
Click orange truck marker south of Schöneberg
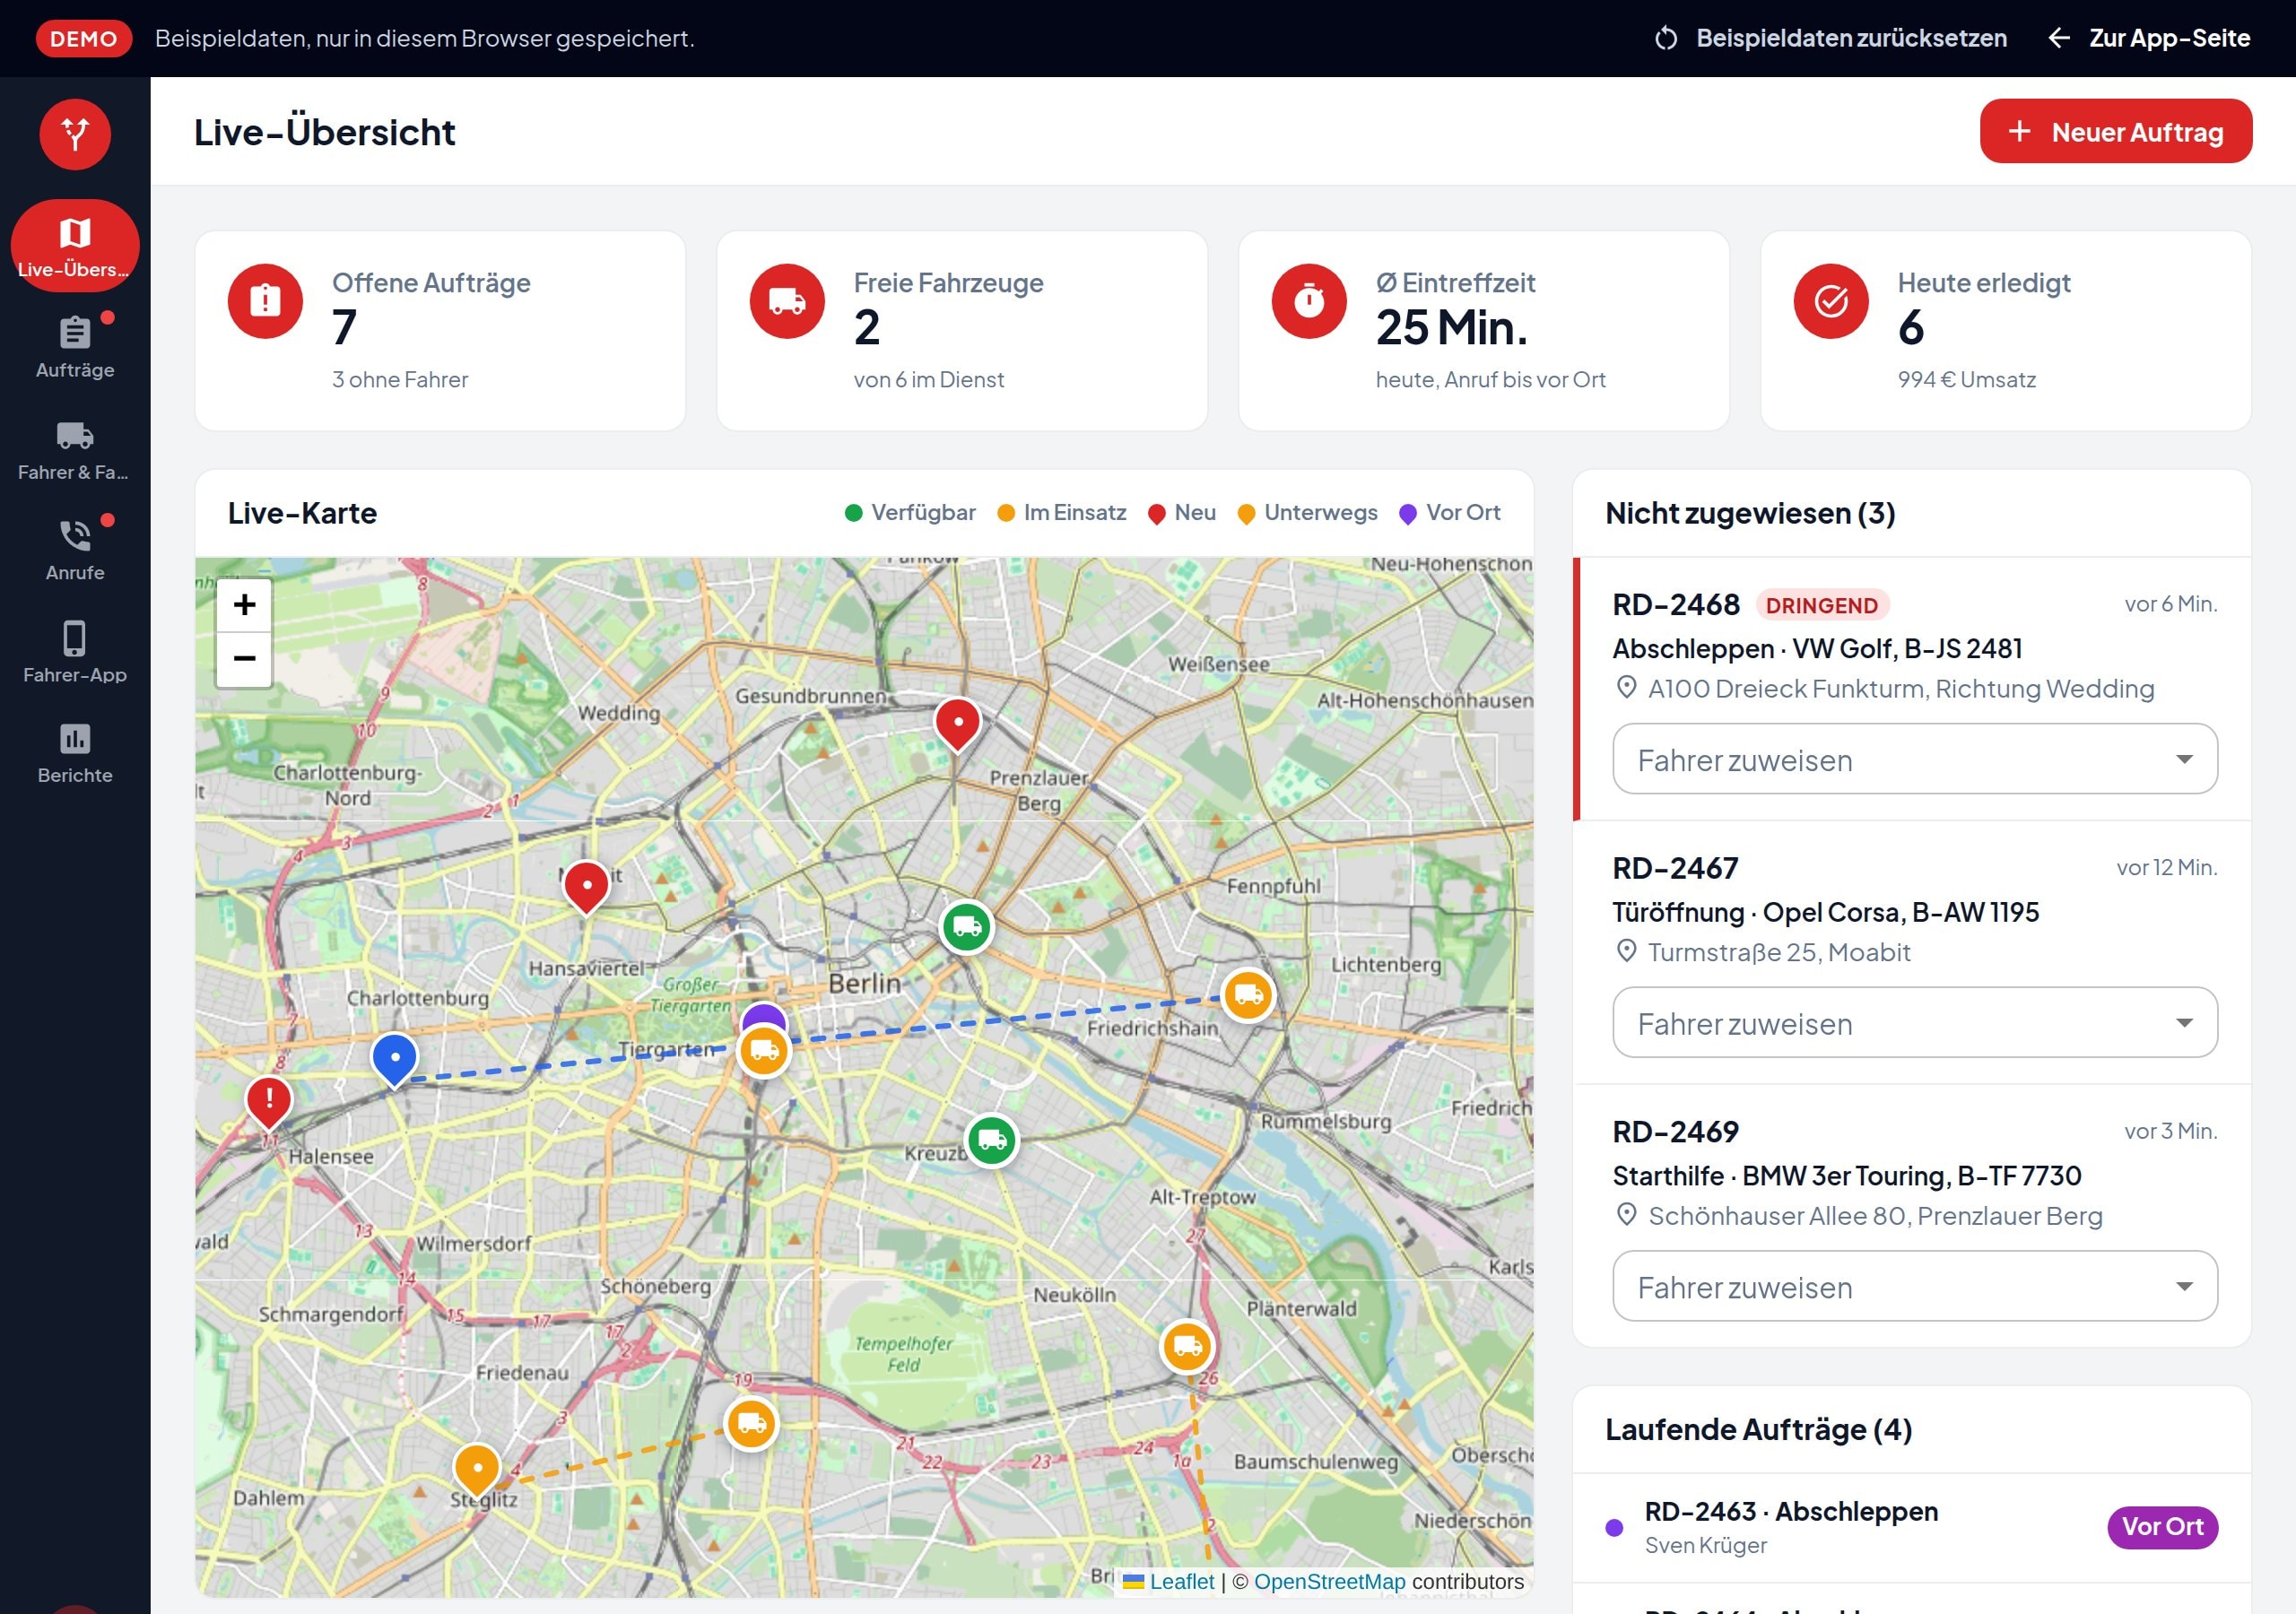751,1423
